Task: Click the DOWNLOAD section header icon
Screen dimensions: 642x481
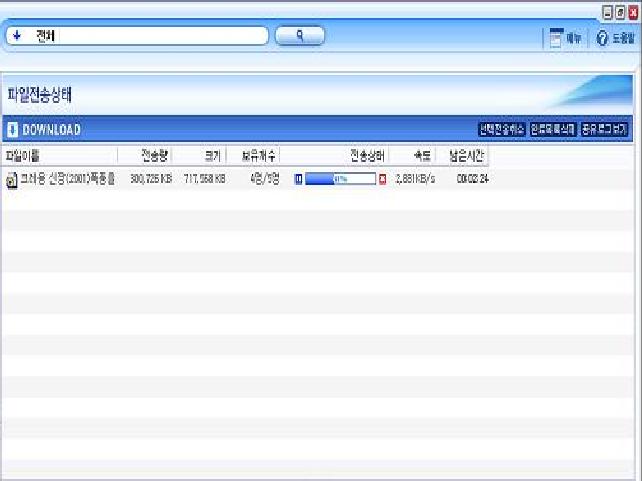Action: pos(12,130)
